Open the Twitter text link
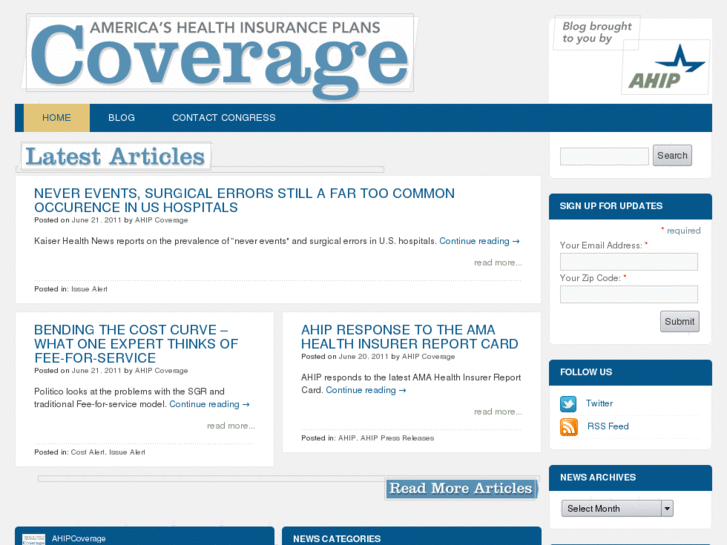This screenshot has height=545, width=727. [x=599, y=404]
